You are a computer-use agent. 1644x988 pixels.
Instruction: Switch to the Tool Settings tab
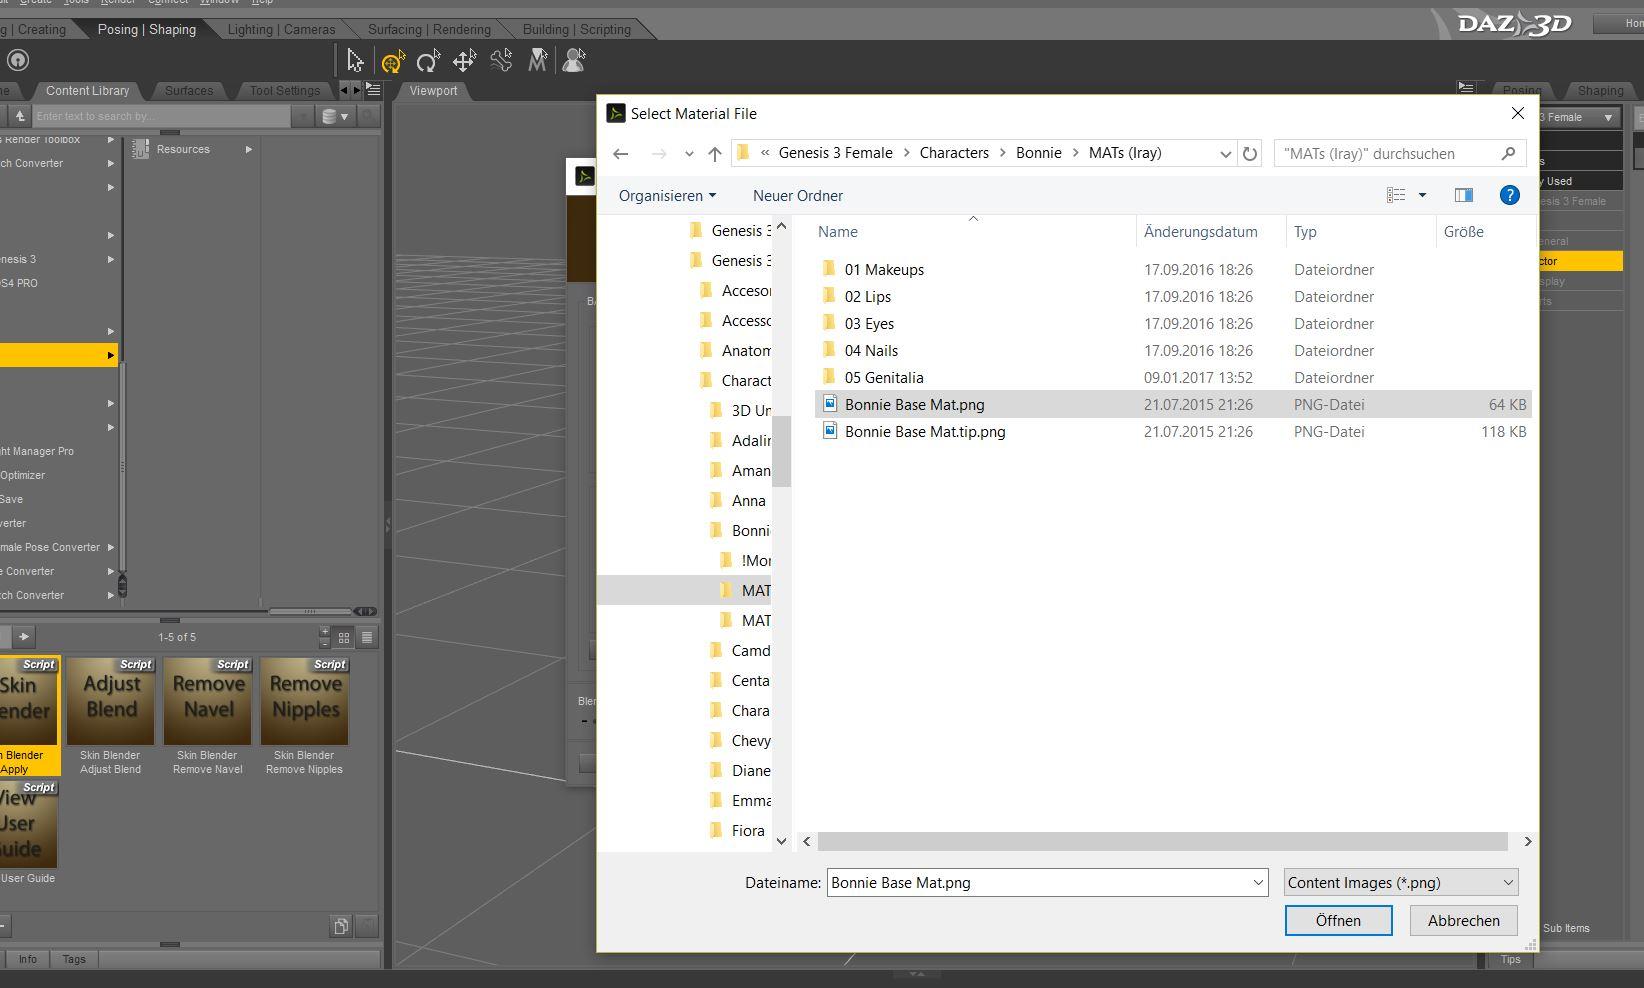coord(285,90)
